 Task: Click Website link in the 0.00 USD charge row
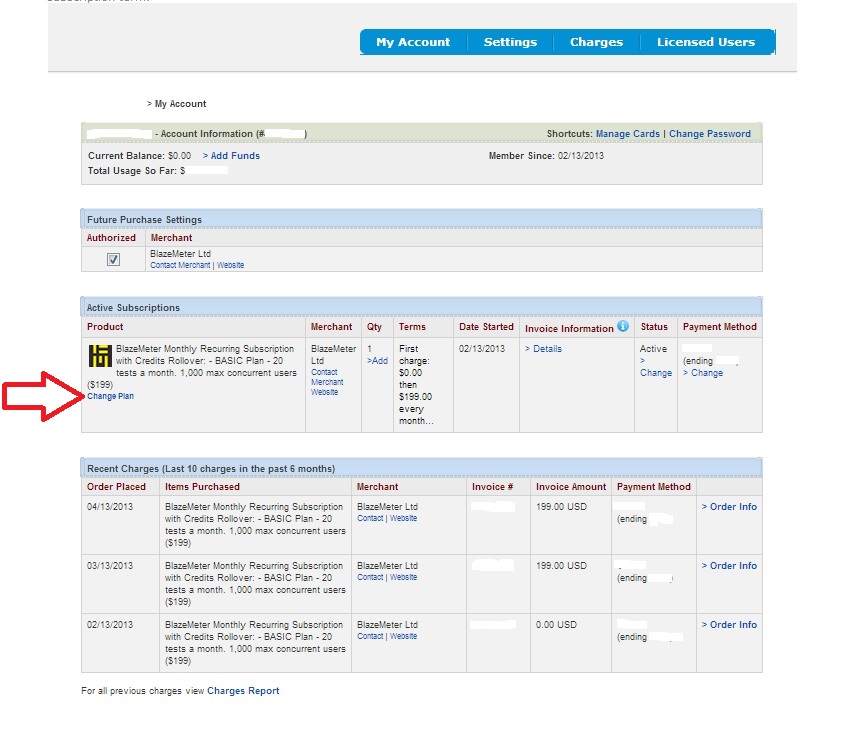[x=404, y=636]
